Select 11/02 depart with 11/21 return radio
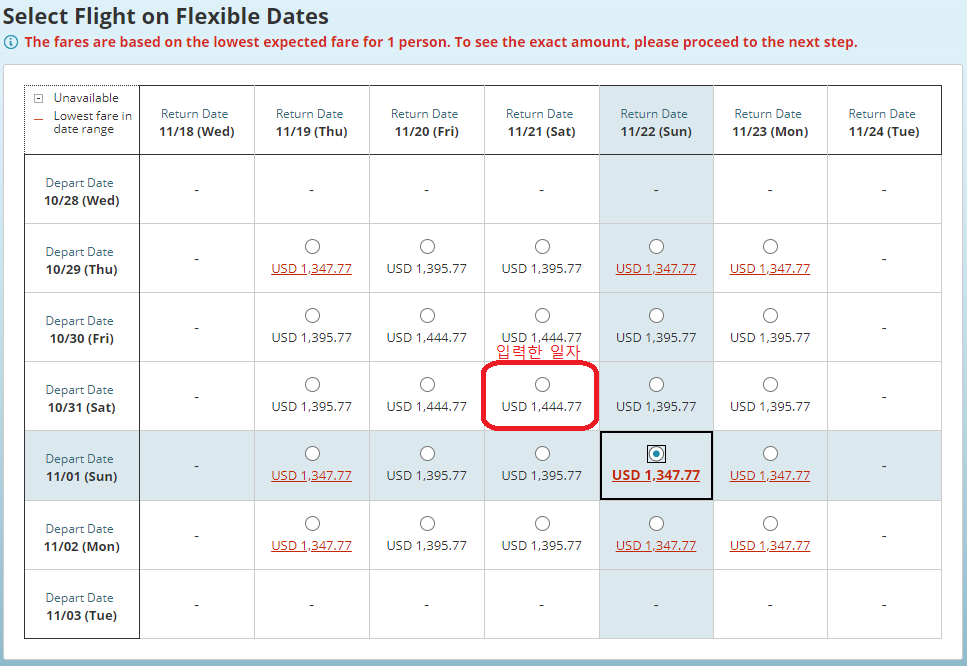The width and height of the screenshot is (967, 666). tap(542, 524)
